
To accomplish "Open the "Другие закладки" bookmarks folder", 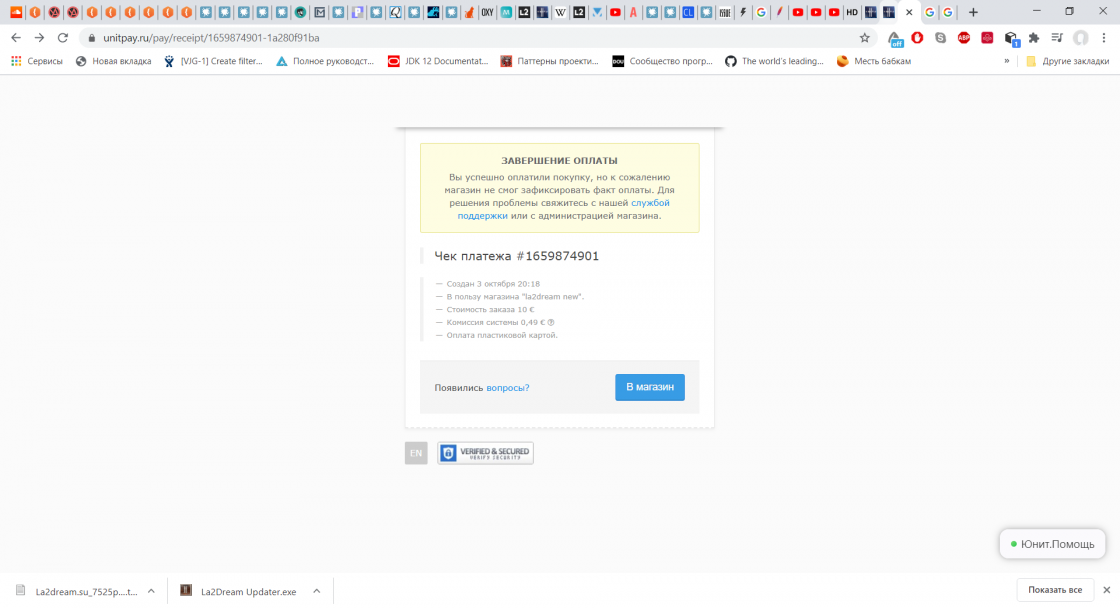I will coord(1067,61).
